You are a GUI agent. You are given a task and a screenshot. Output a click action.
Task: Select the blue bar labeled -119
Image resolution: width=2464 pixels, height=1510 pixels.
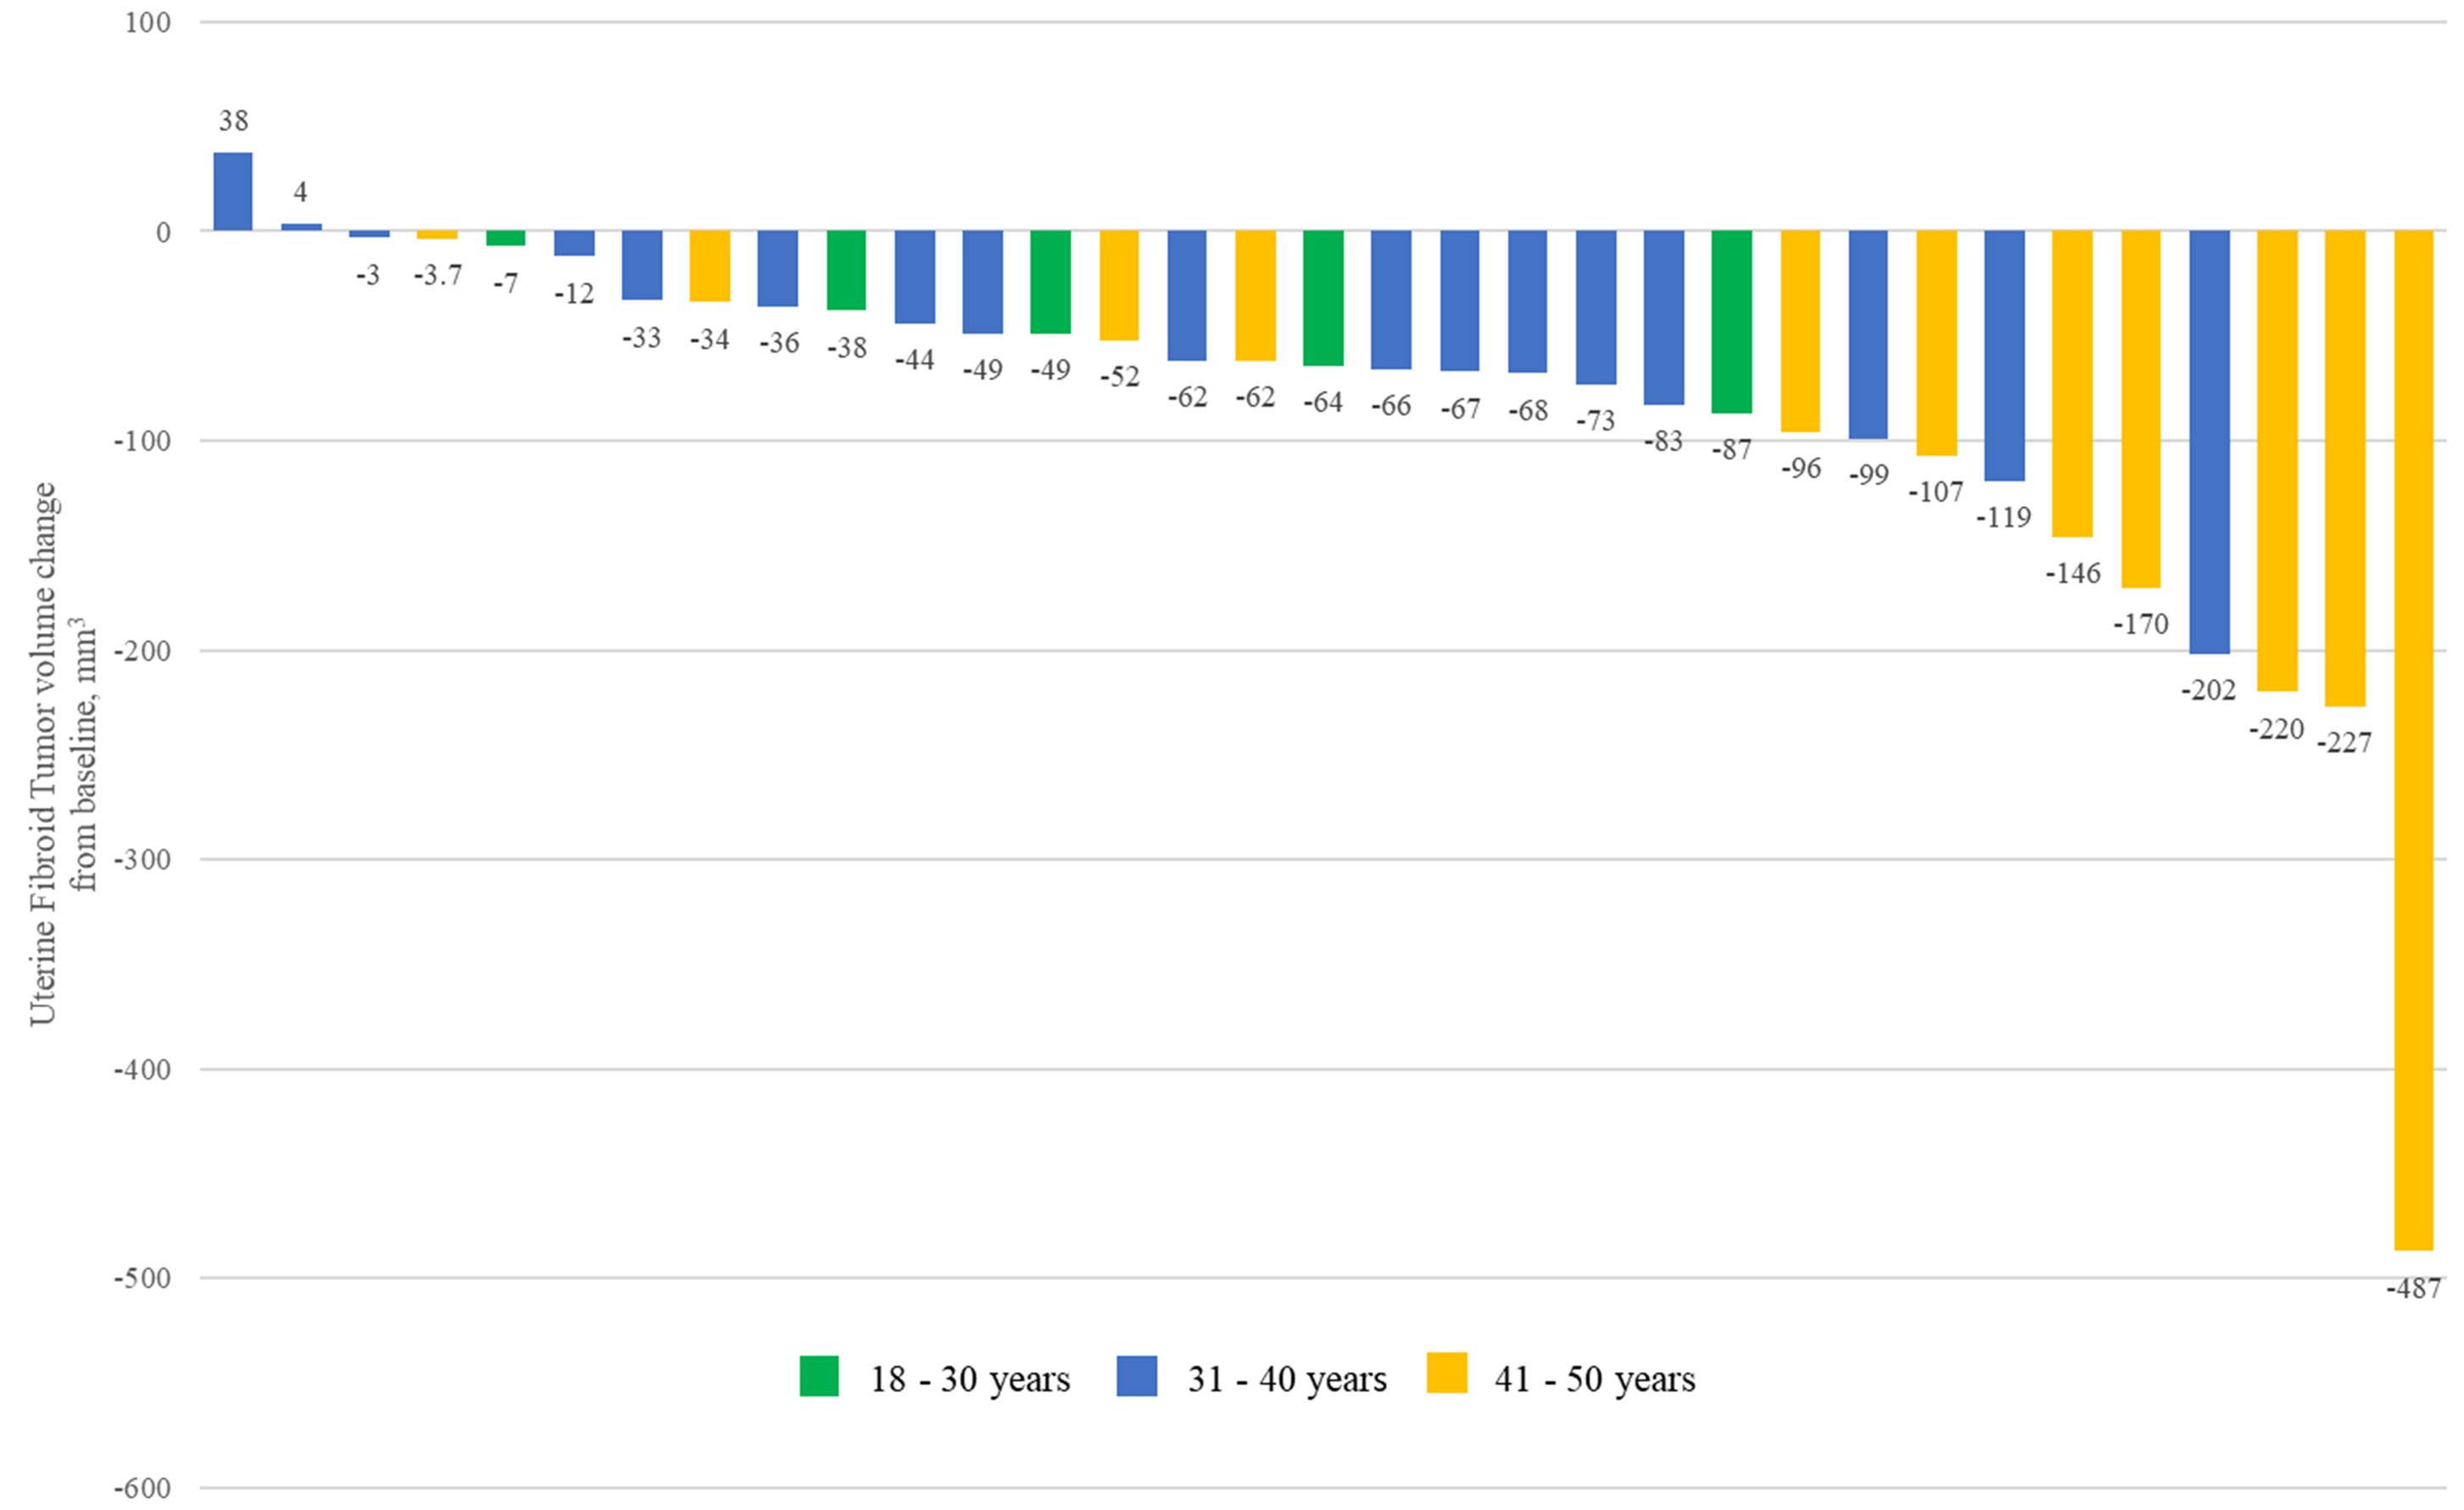[x=2004, y=356]
